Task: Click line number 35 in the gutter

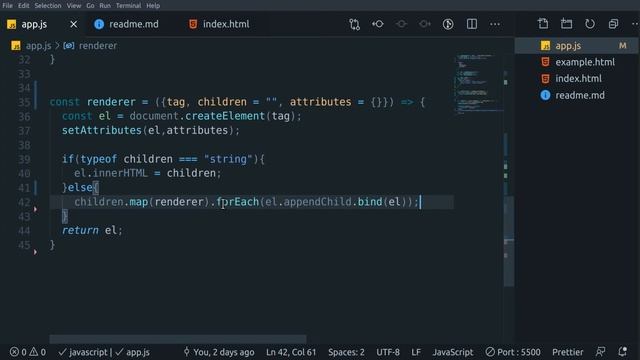Action: point(24,102)
